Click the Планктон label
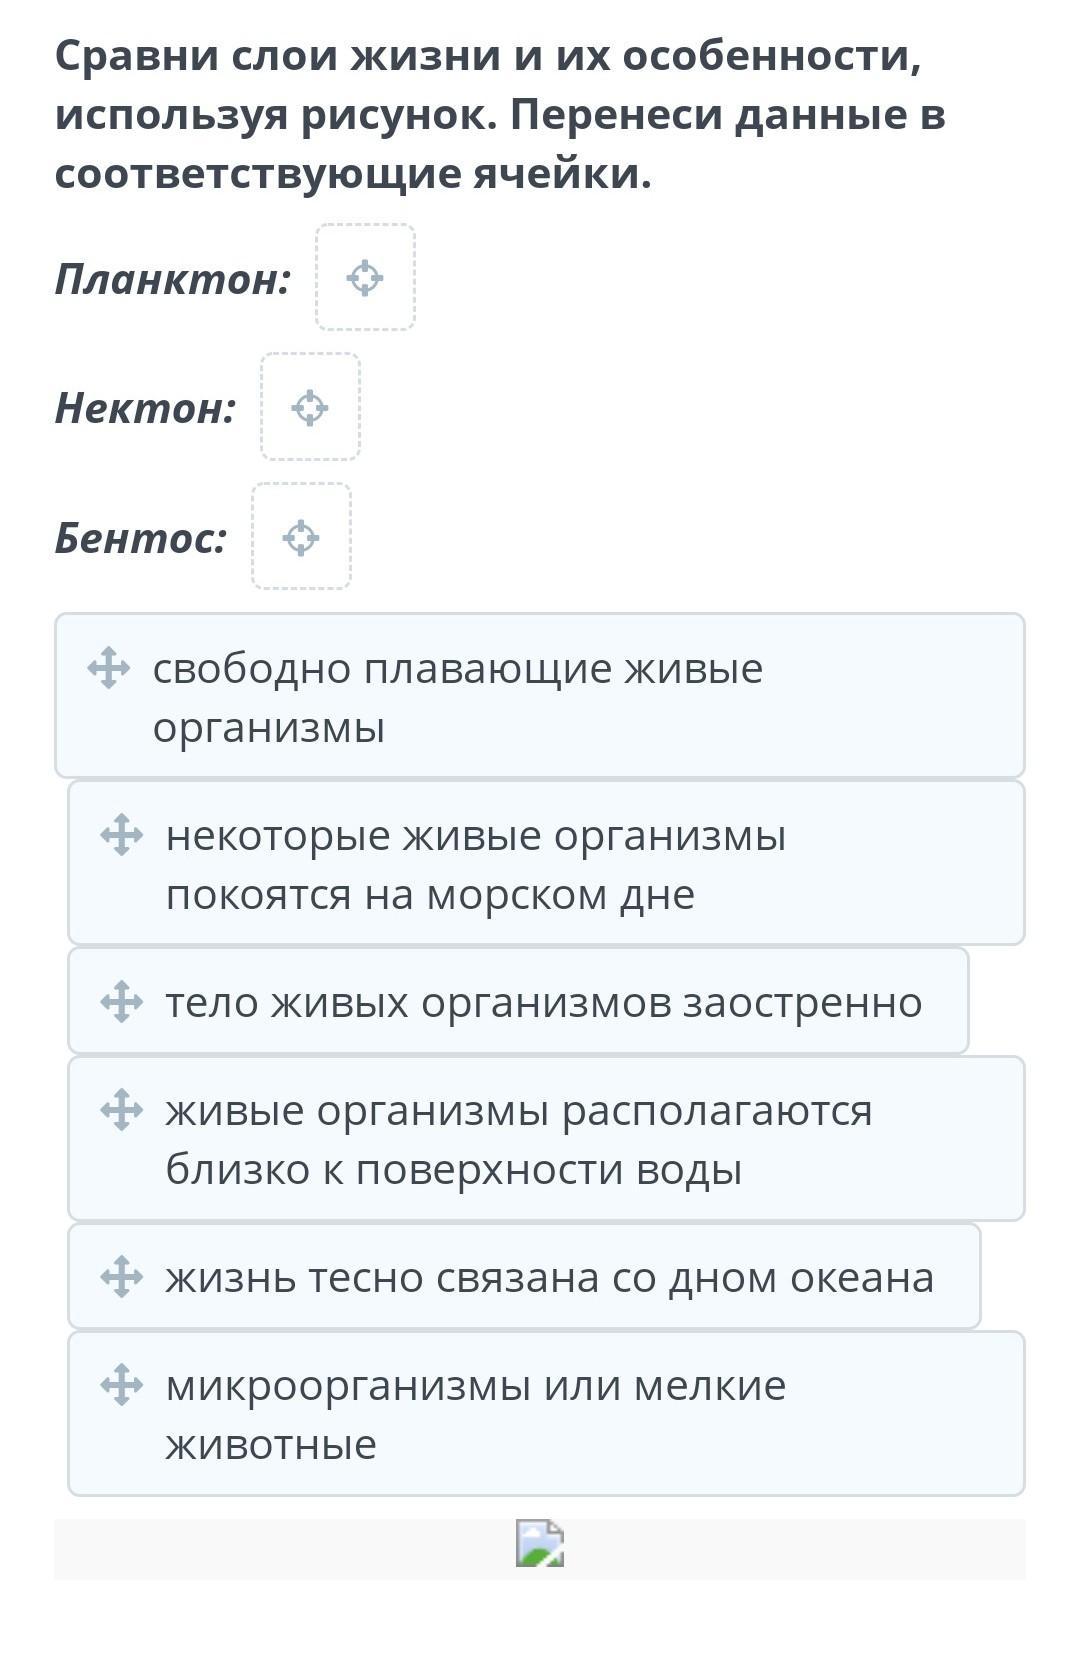 point(173,279)
